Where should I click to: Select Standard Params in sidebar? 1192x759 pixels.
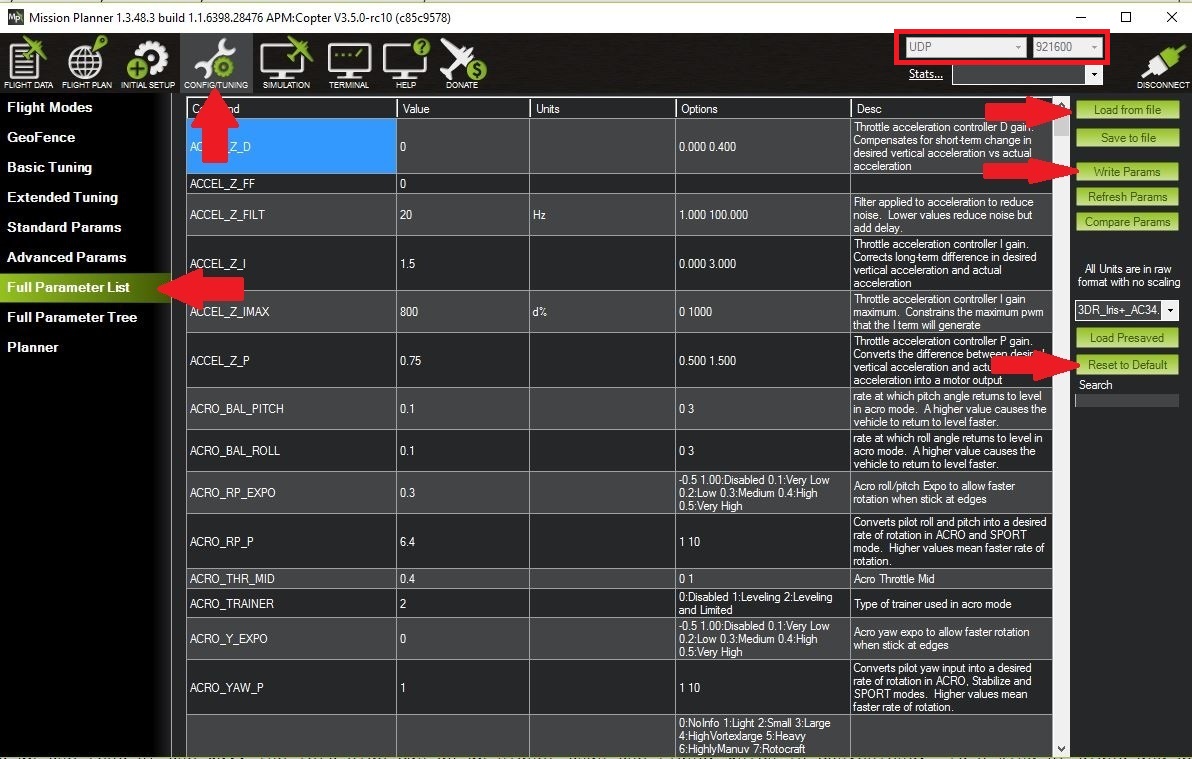63,227
